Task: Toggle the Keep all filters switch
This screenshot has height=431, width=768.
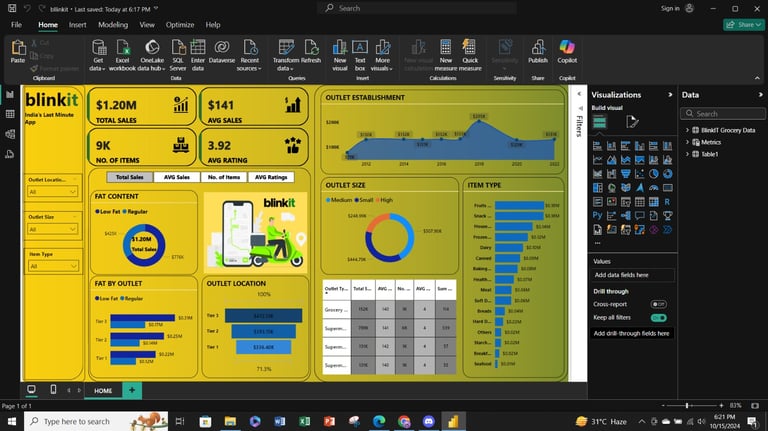Action: coord(658,318)
